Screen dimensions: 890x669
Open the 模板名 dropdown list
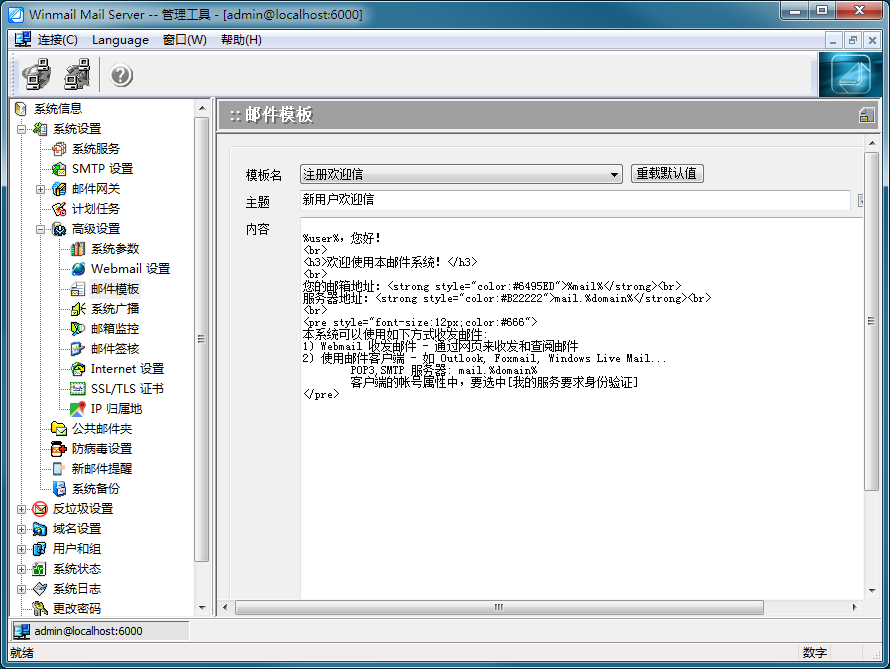point(614,175)
